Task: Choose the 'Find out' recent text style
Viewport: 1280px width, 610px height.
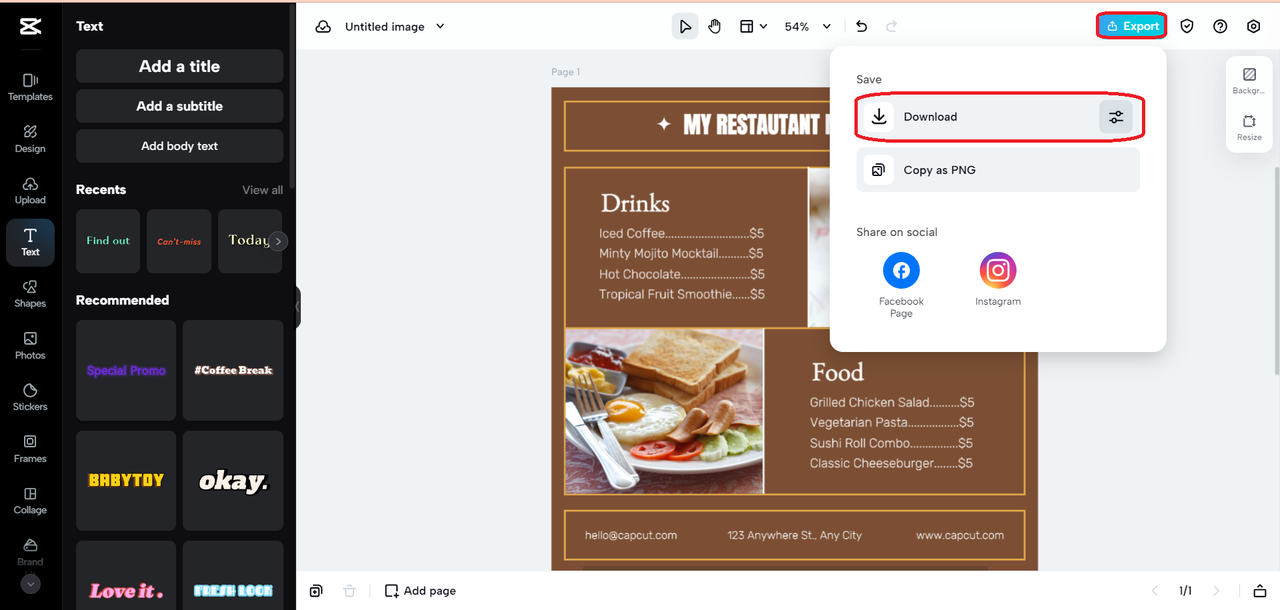Action: pyautogui.click(x=108, y=241)
